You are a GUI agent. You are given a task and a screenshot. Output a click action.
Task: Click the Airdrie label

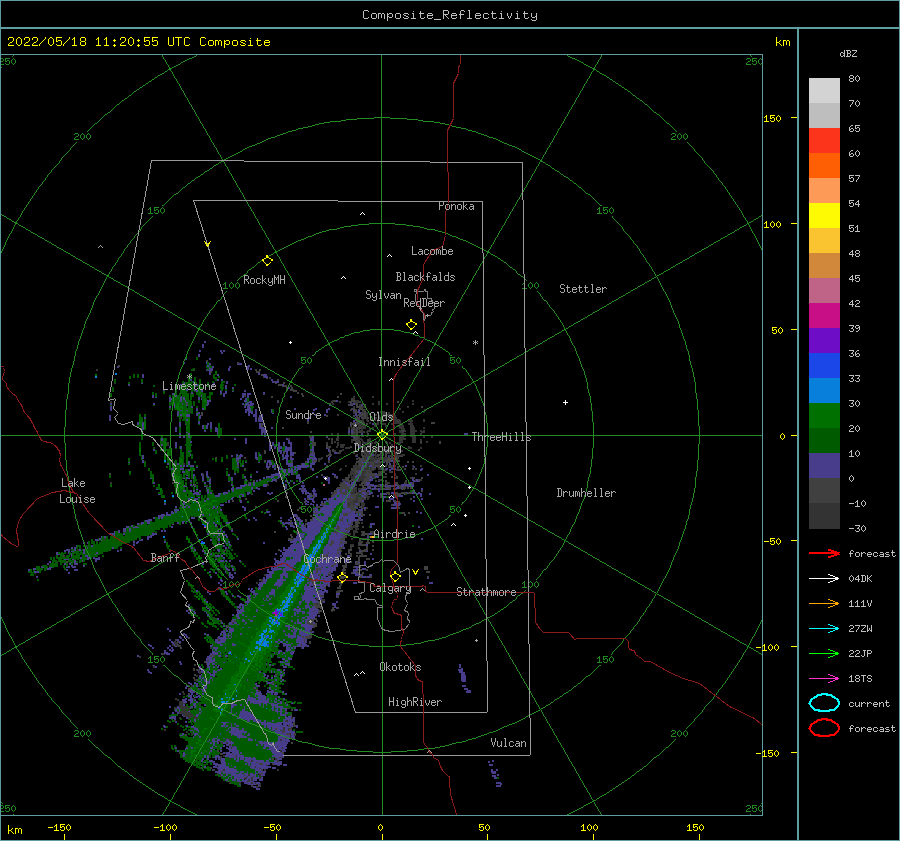click(x=394, y=534)
